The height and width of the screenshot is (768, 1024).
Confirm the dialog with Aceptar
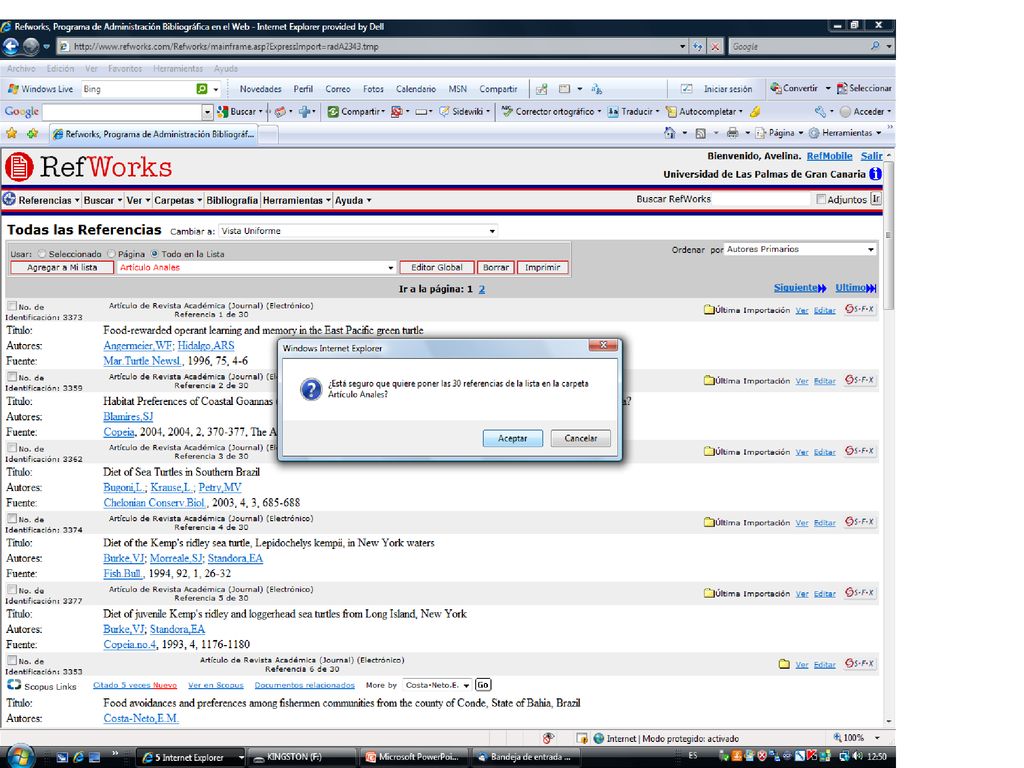[513, 438]
